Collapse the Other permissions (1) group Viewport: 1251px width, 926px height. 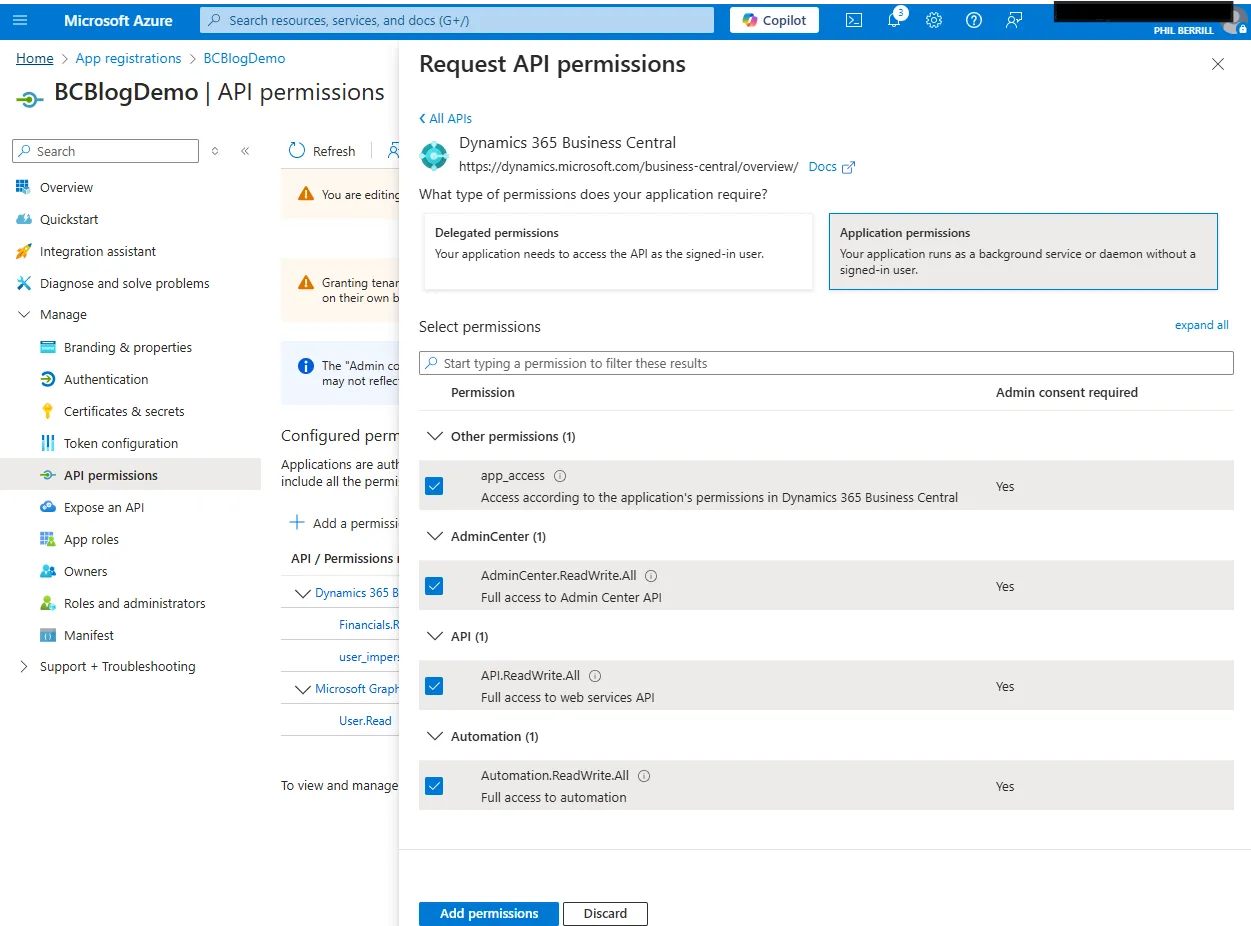point(434,436)
